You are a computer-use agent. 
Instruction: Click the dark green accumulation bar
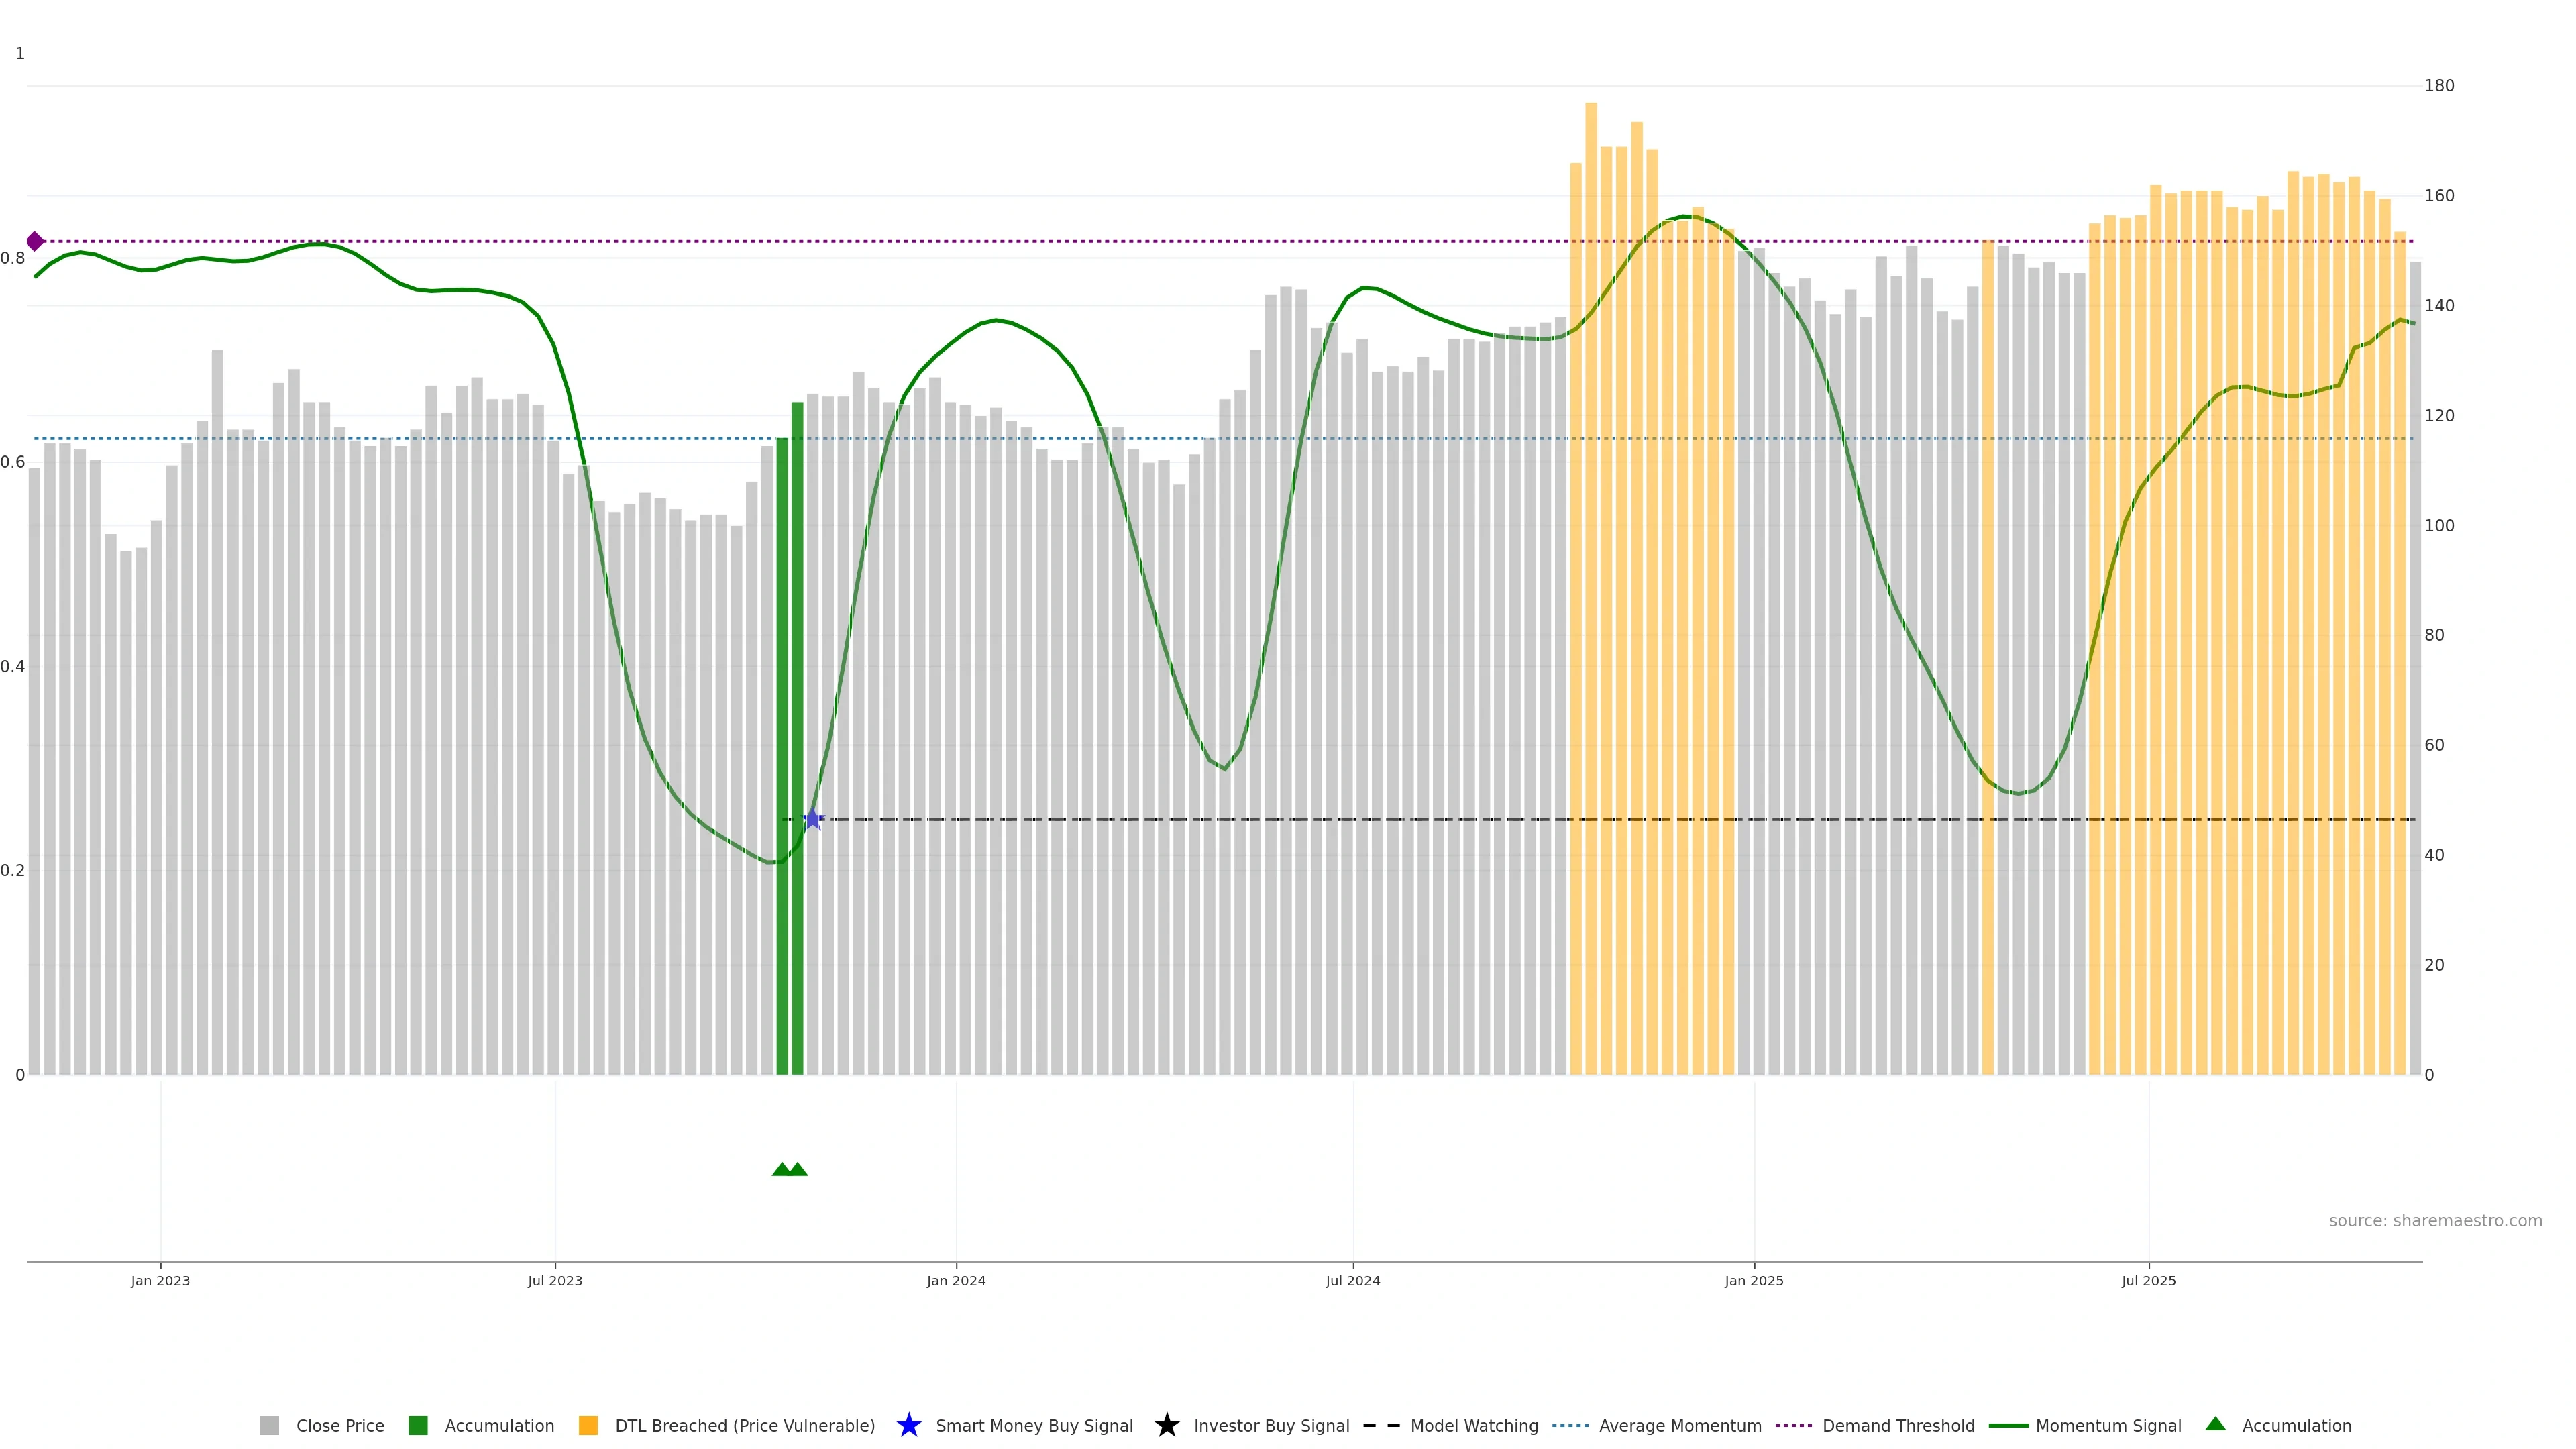[x=797, y=740]
